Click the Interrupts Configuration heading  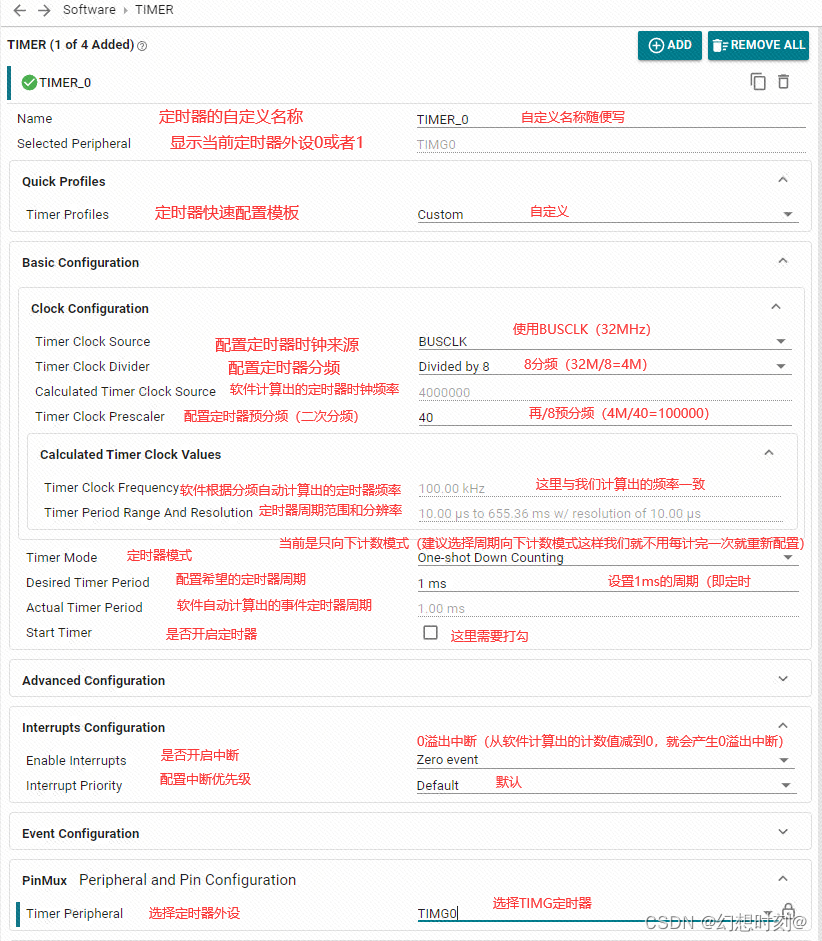click(94, 727)
